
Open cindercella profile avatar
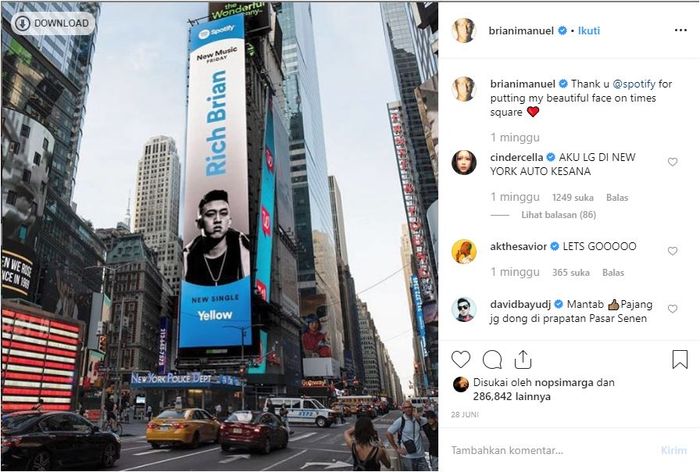pyautogui.click(x=463, y=162)
